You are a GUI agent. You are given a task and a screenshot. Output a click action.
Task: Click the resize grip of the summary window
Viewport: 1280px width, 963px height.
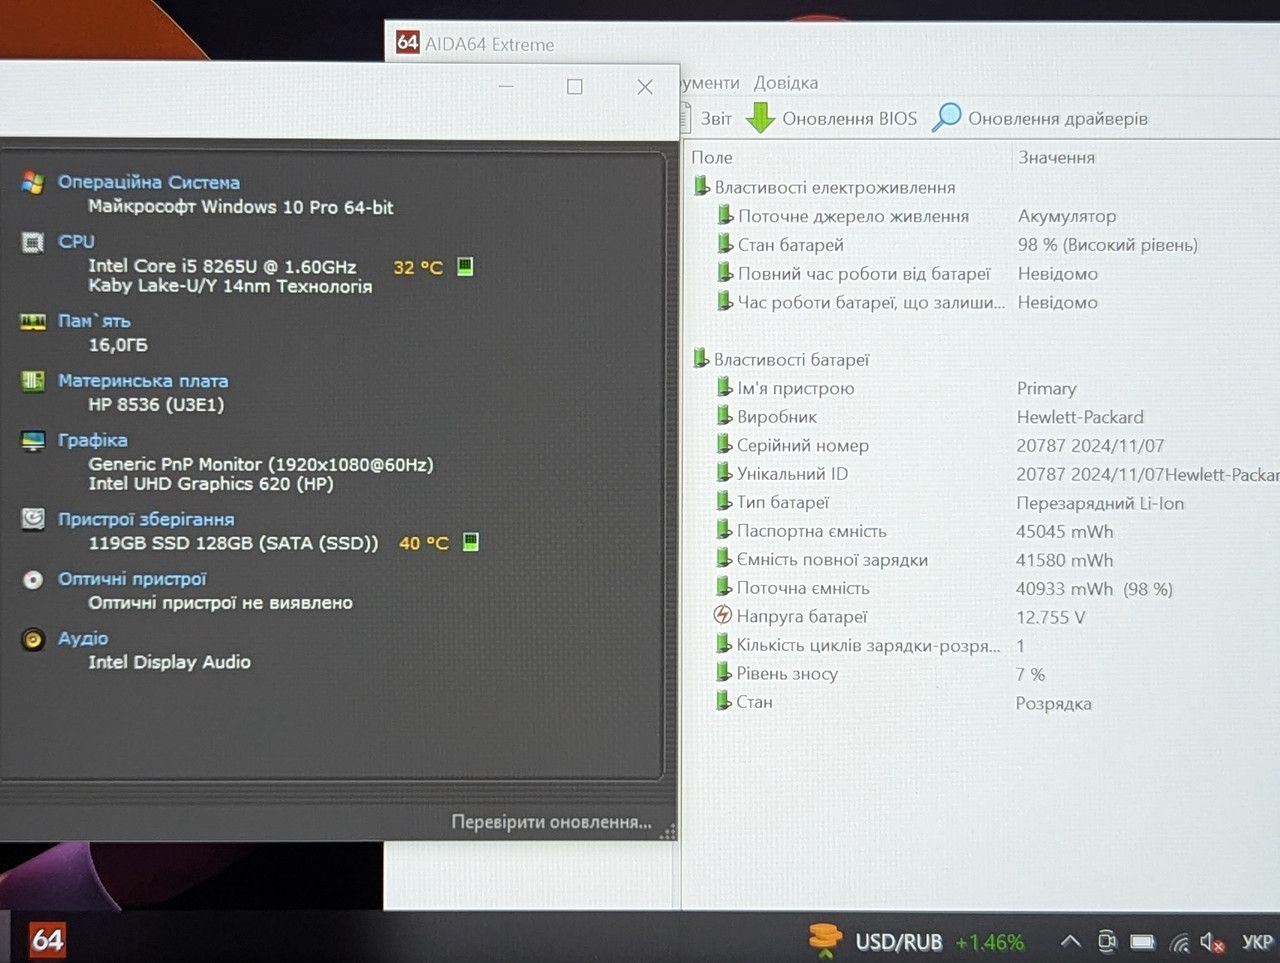click(x=668, y=831)
